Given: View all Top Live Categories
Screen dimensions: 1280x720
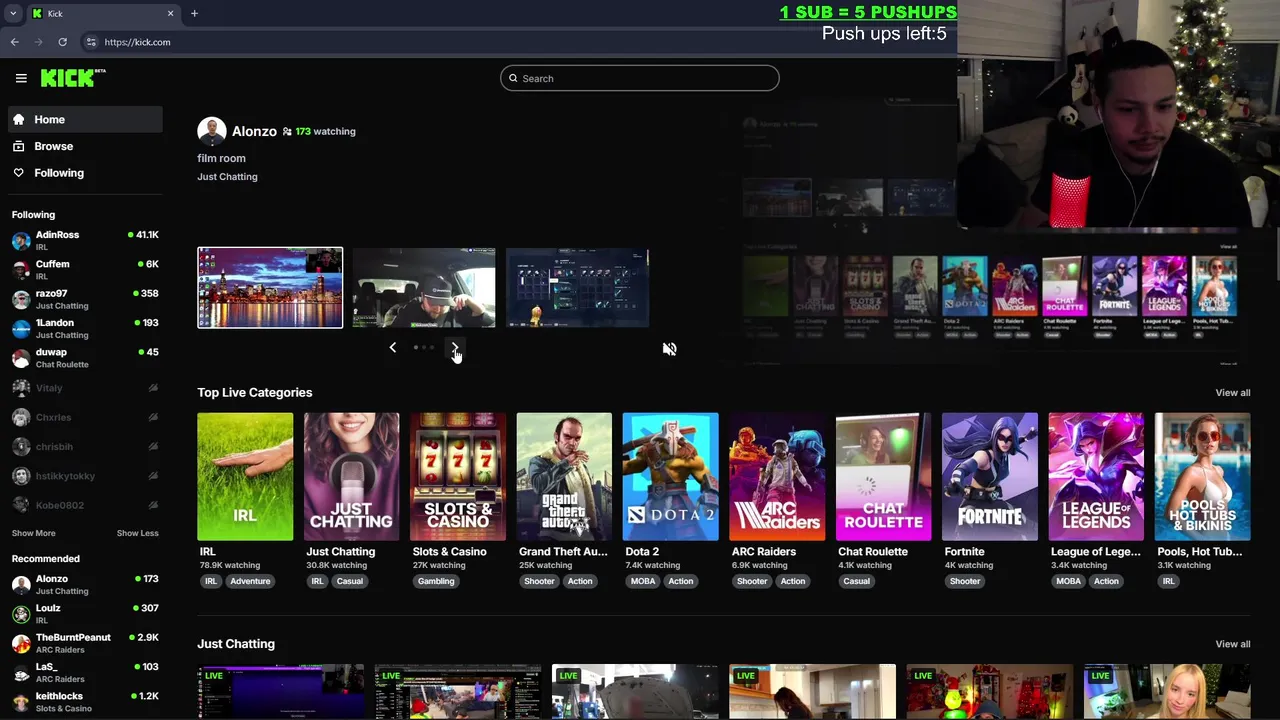Looking at the screenshot, I should (x=1232, y=392).
